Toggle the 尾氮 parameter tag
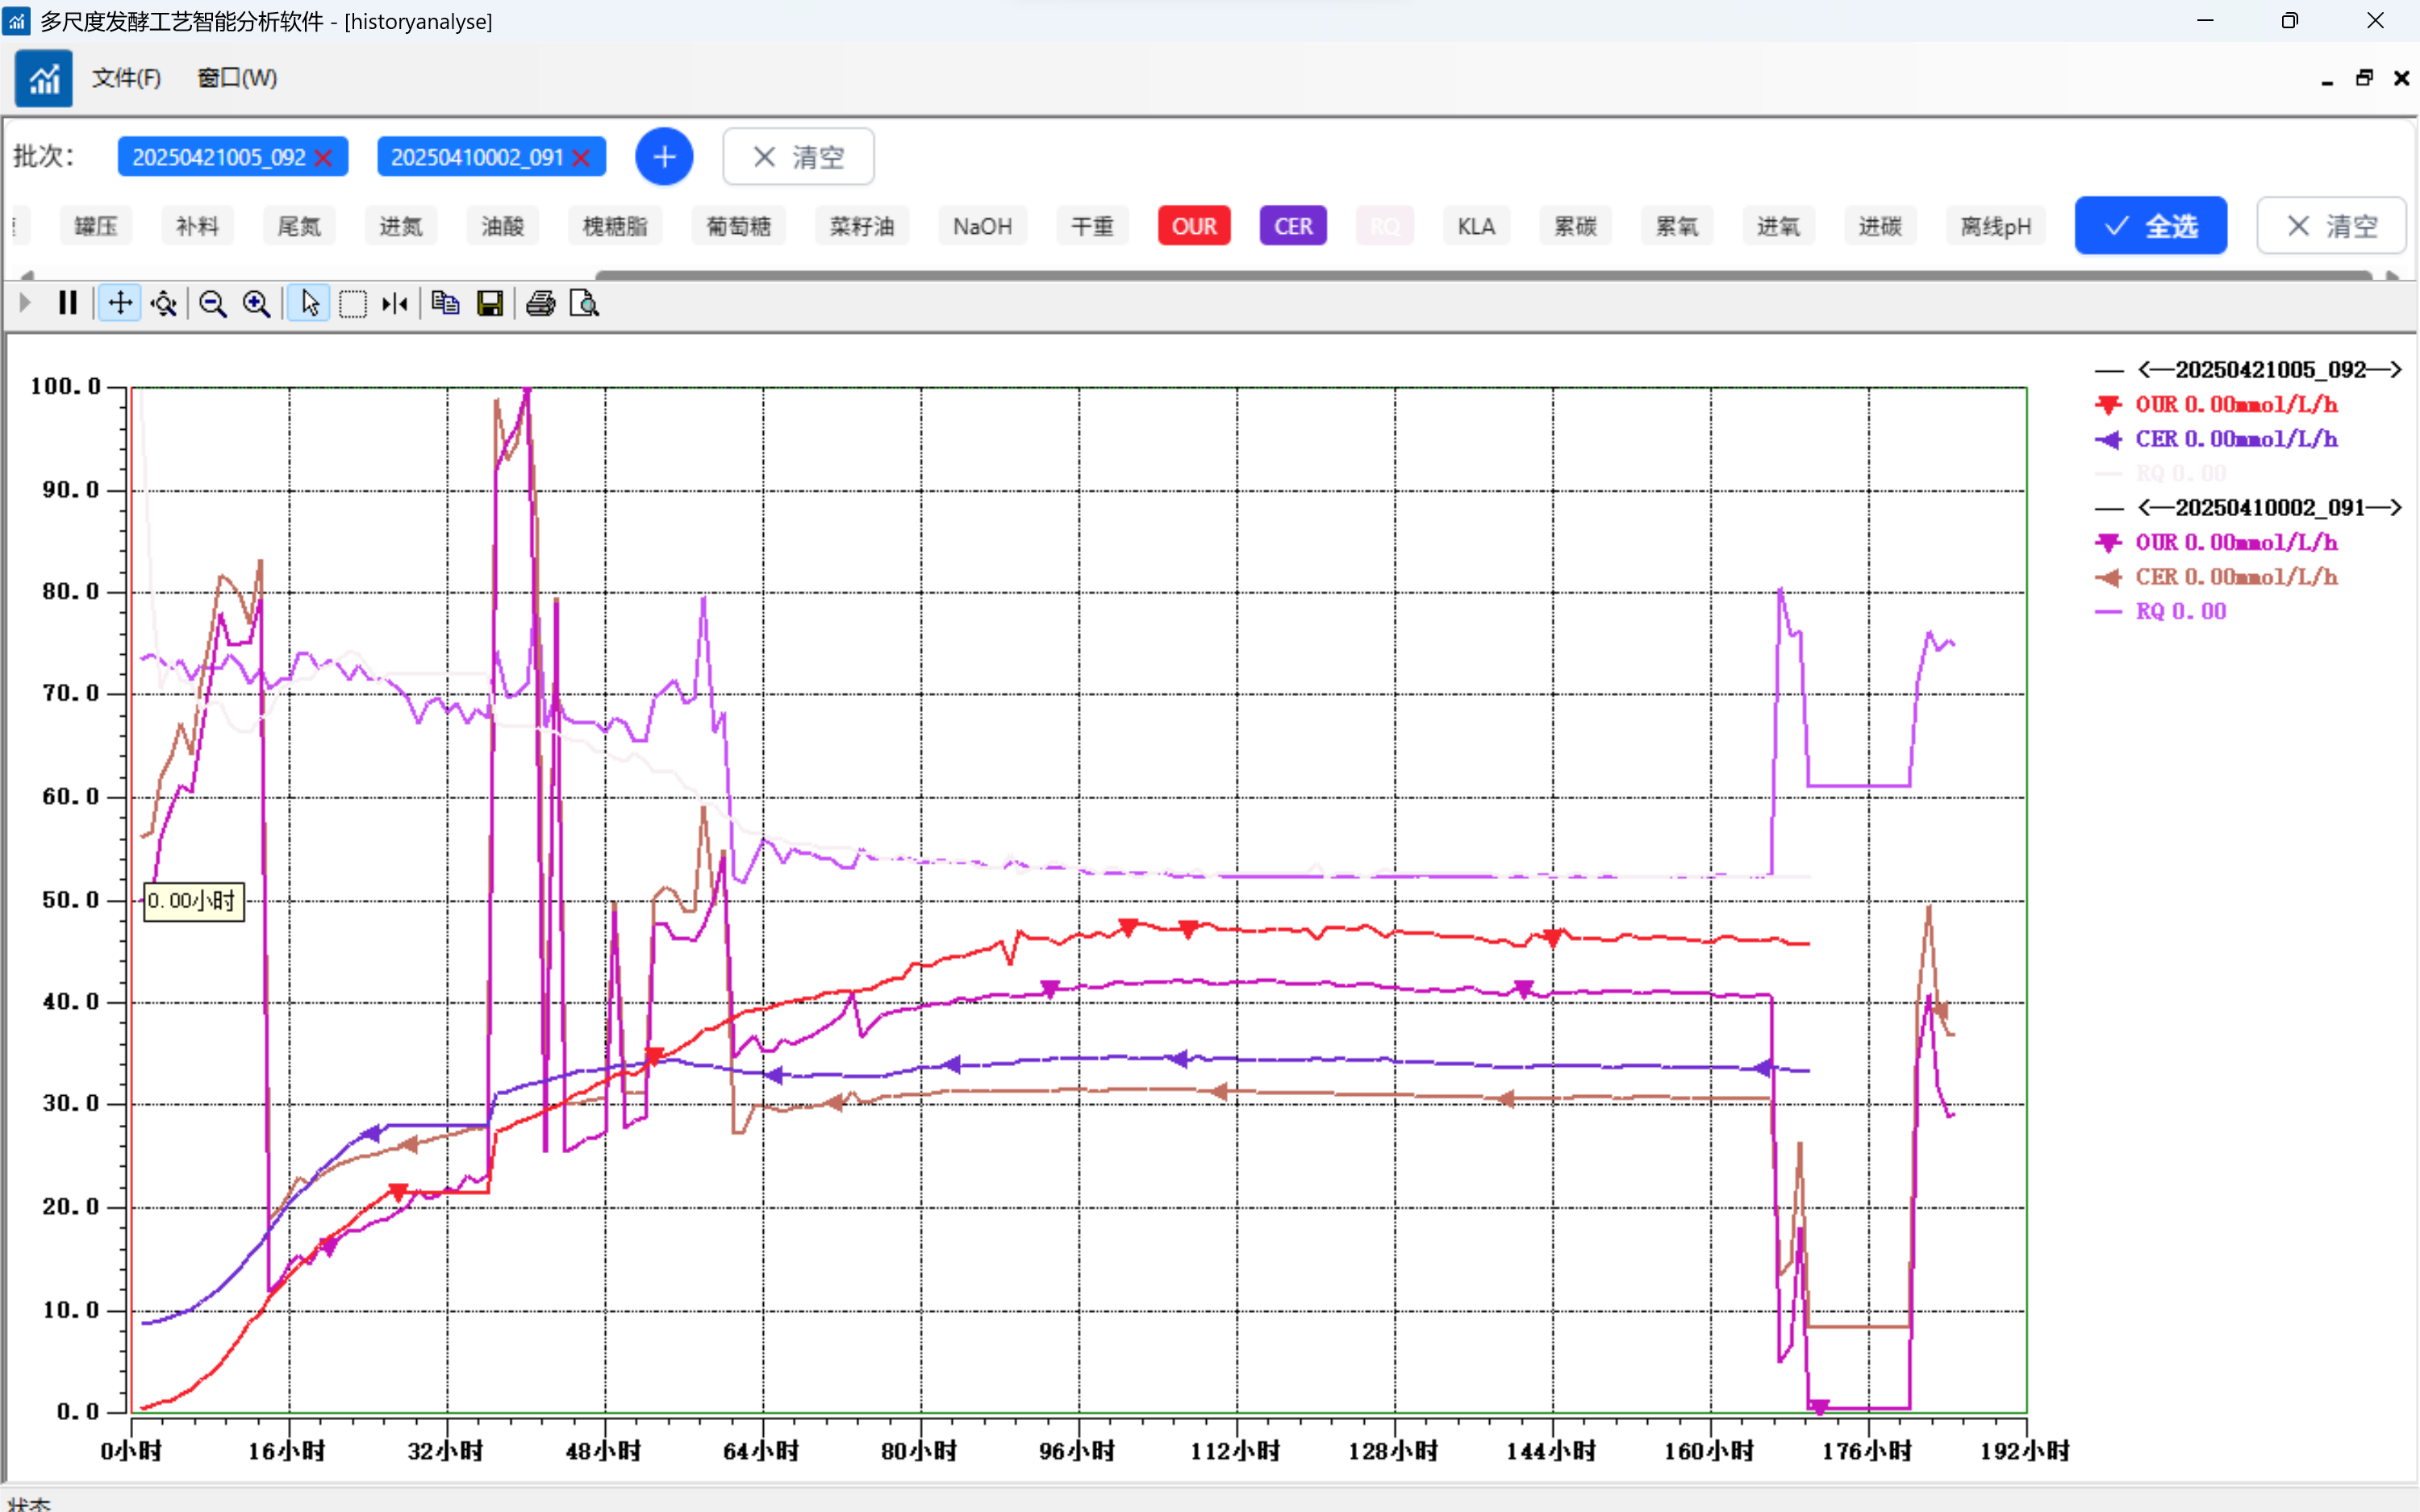The image size is (2420, 1512). coord(299,226)
